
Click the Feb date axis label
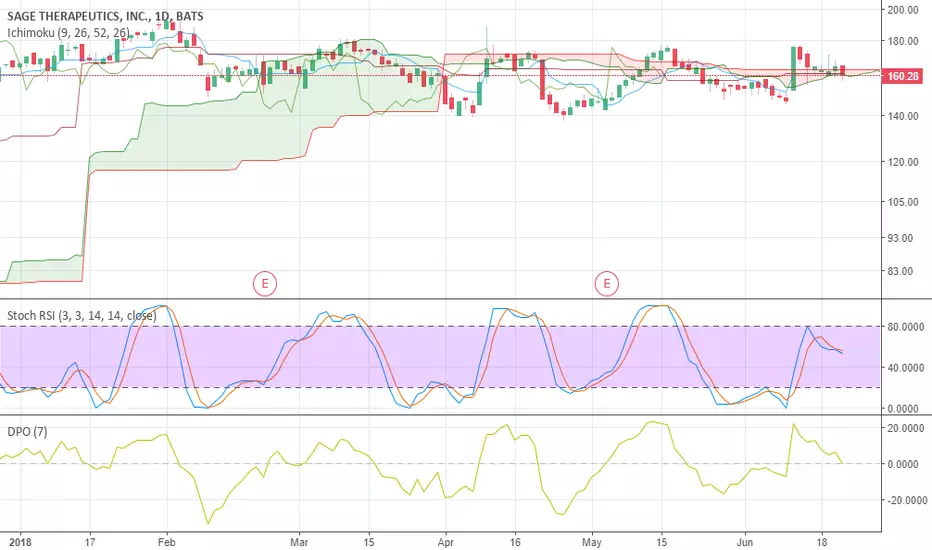167,542
